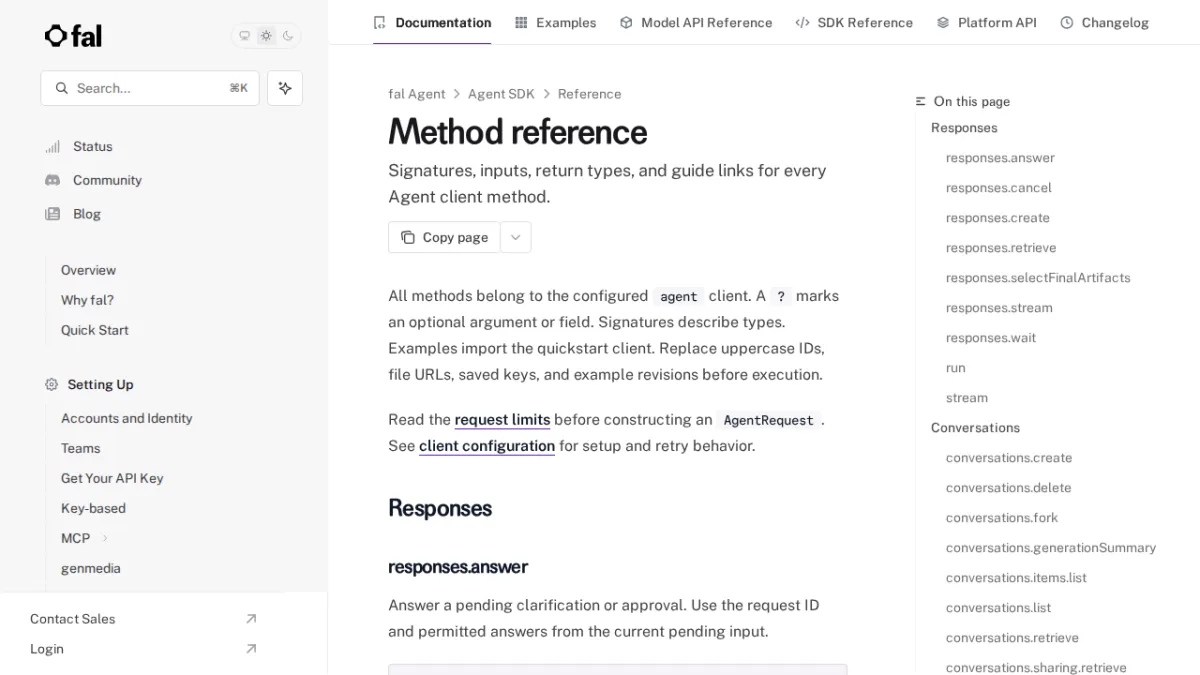Jump to responses.selectFinalArtifacts in outline
Screen dimensions: 1200x675
[1038, 278]
